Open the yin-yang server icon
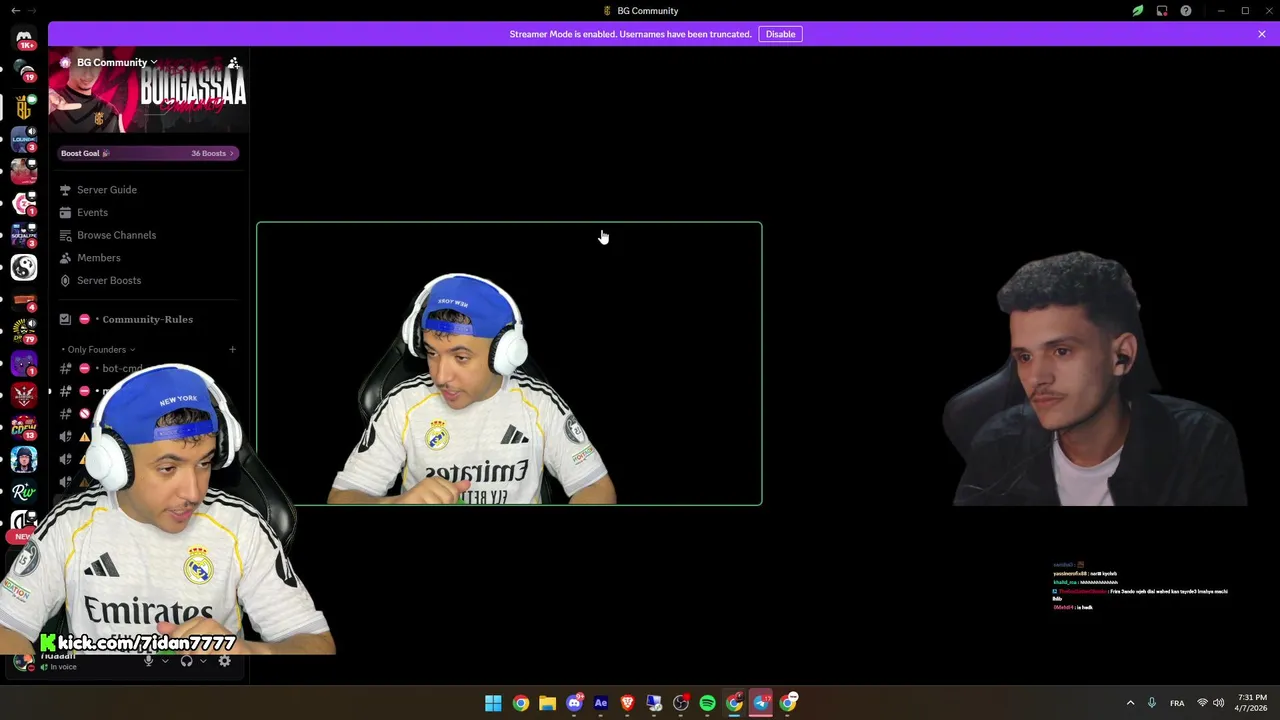This screenshot has width=1280, height=720. 24,267
